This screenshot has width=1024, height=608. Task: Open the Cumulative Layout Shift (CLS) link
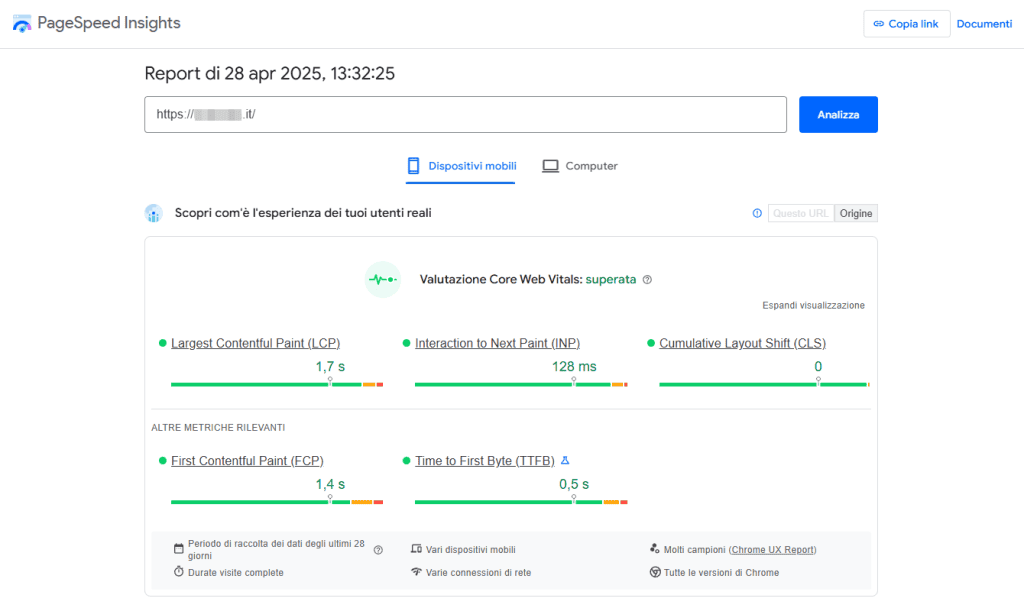[742, 343]
